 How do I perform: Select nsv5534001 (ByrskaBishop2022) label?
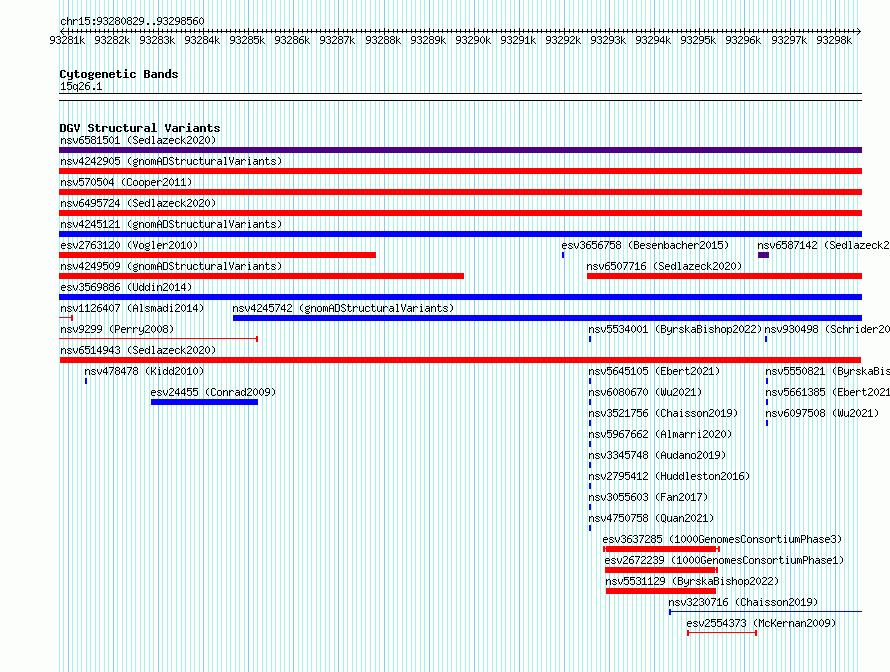tap(675, 329)
